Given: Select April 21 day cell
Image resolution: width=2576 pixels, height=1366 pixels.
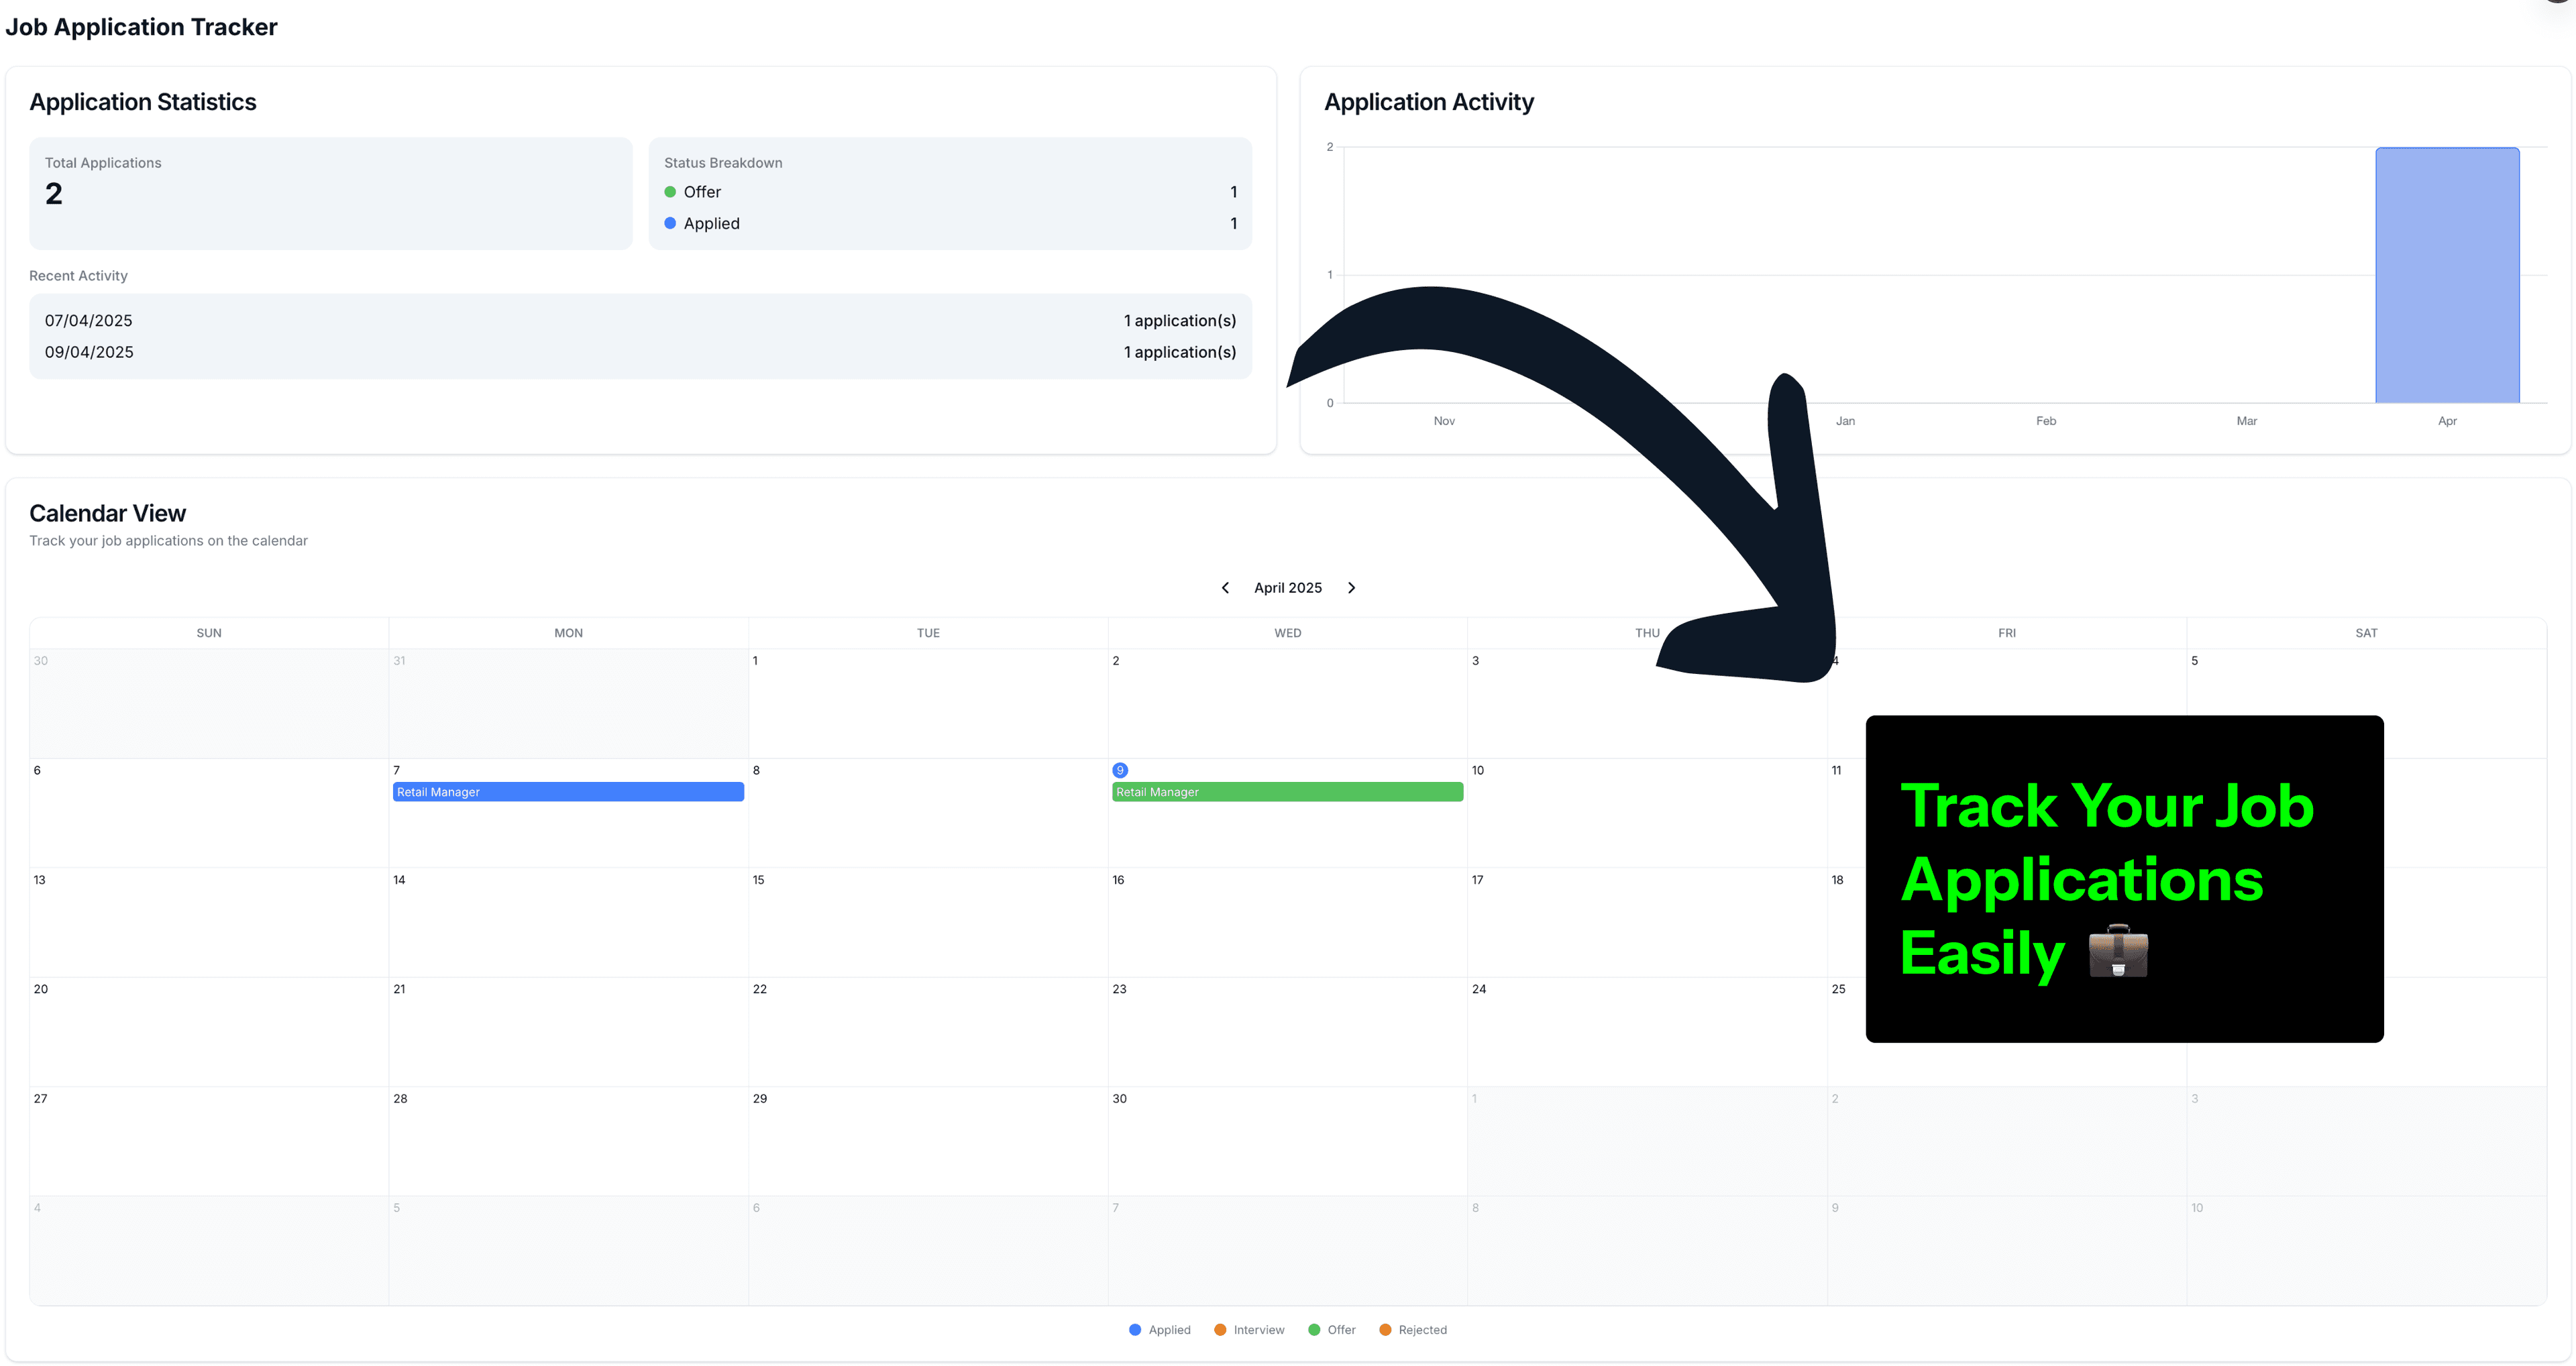Looking at the screenshot, I should click(x=568, y=1032).
